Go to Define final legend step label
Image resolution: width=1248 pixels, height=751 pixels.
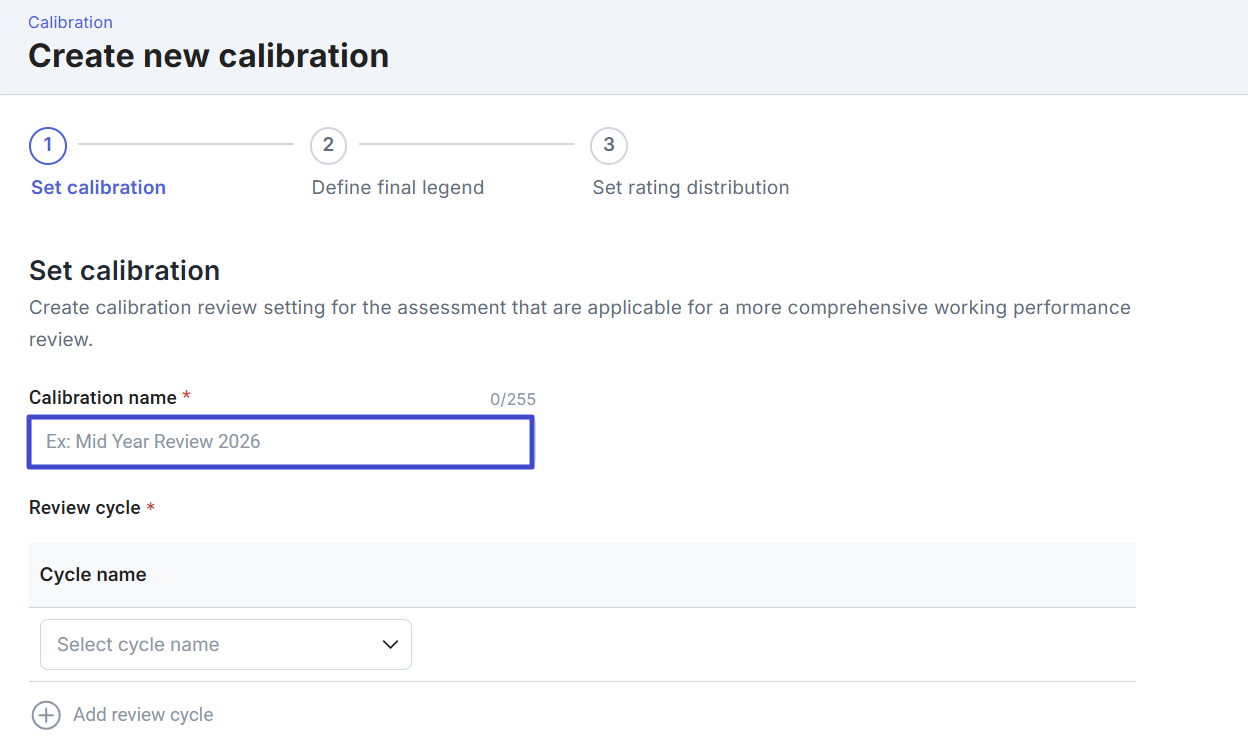pyautogui.click(x=397, y=188)
